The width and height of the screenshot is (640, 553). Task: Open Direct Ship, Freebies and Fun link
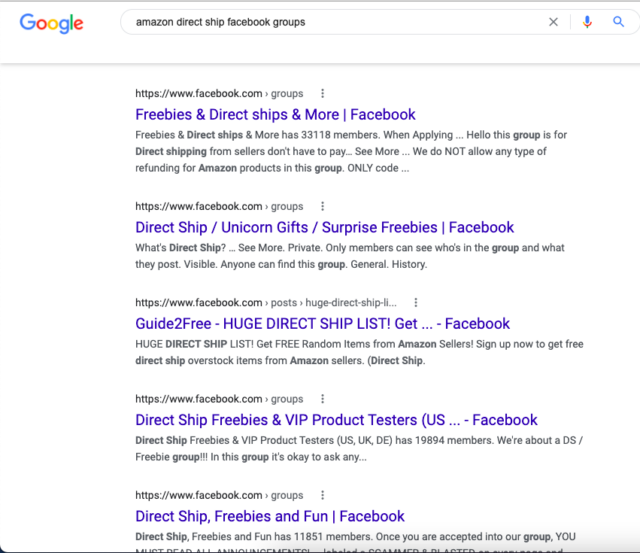pos(270,517)
